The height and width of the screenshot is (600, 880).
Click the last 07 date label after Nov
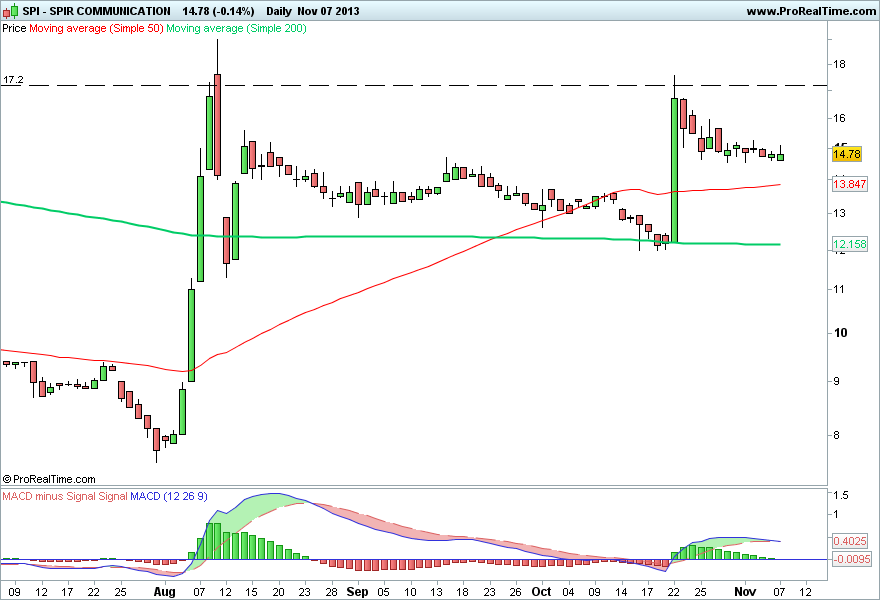(x=779, y=592)
